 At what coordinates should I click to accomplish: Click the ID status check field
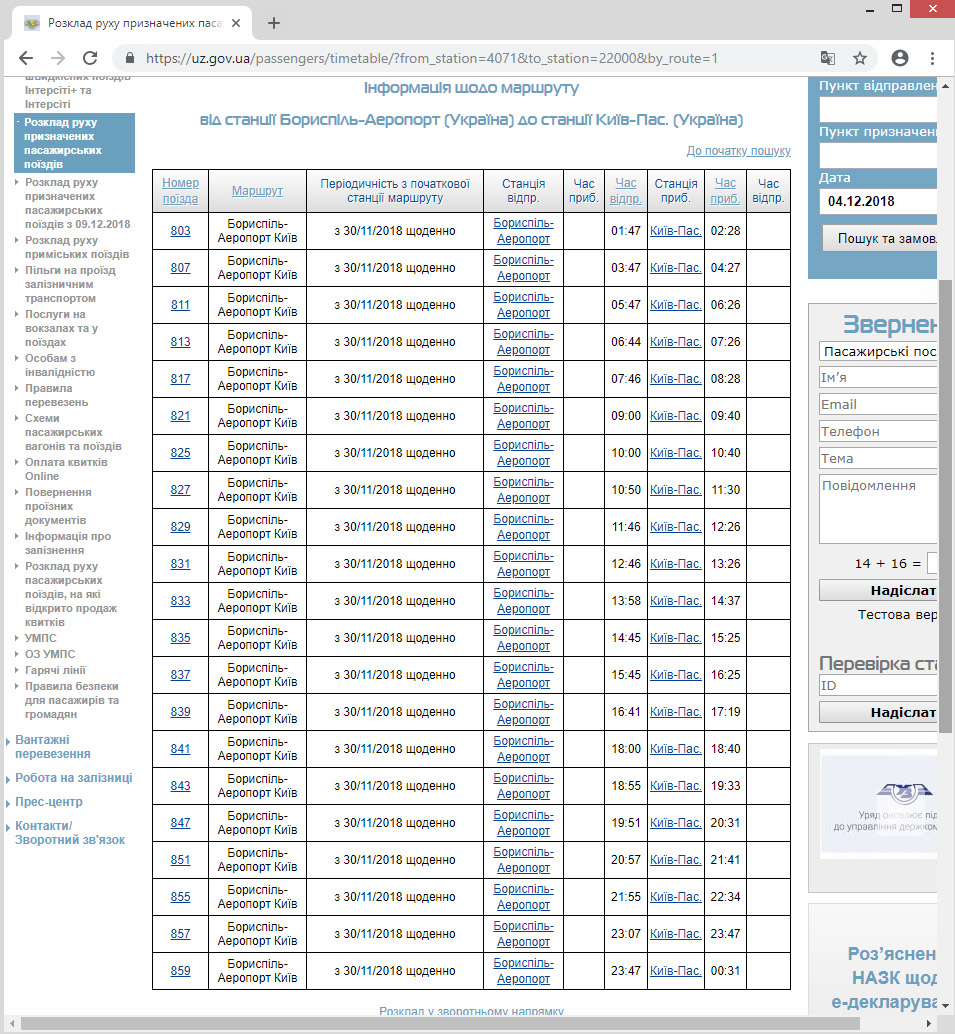[x=878, y=685]
